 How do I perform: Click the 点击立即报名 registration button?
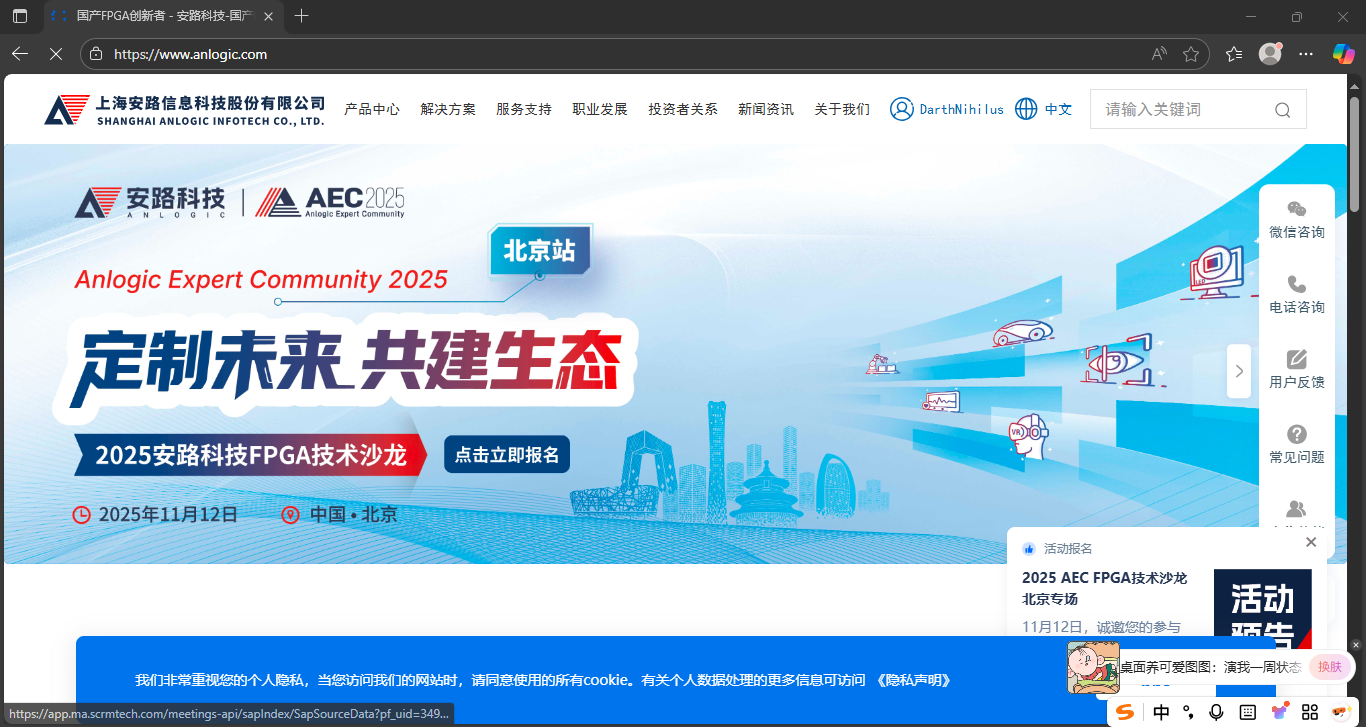click(x=506, y=454)
